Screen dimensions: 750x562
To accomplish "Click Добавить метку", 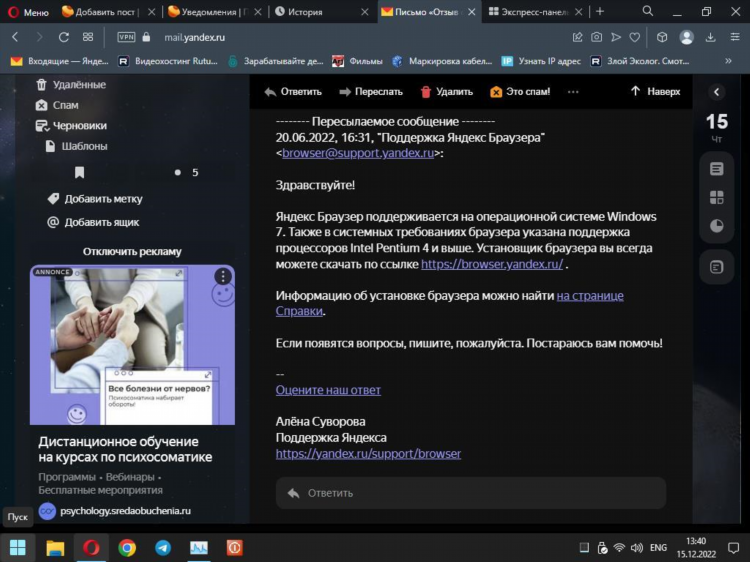I will coord(95,198).
